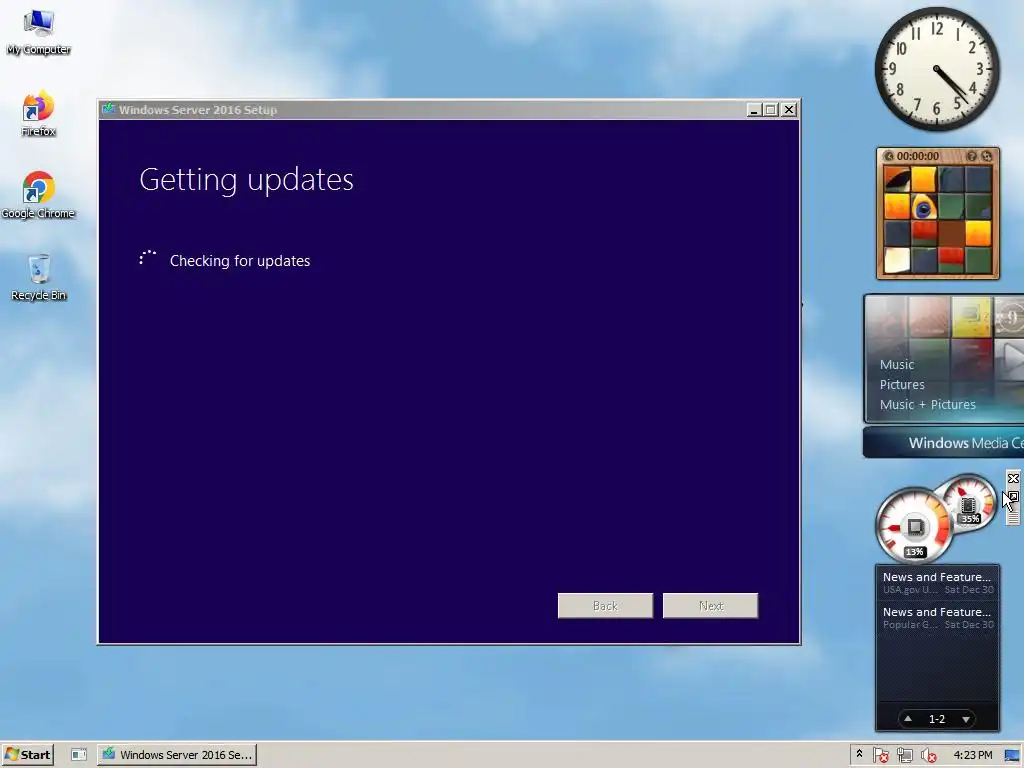Click the muted volume tray icon
This screenshot has width=1024, height=768.
(928, 755)
